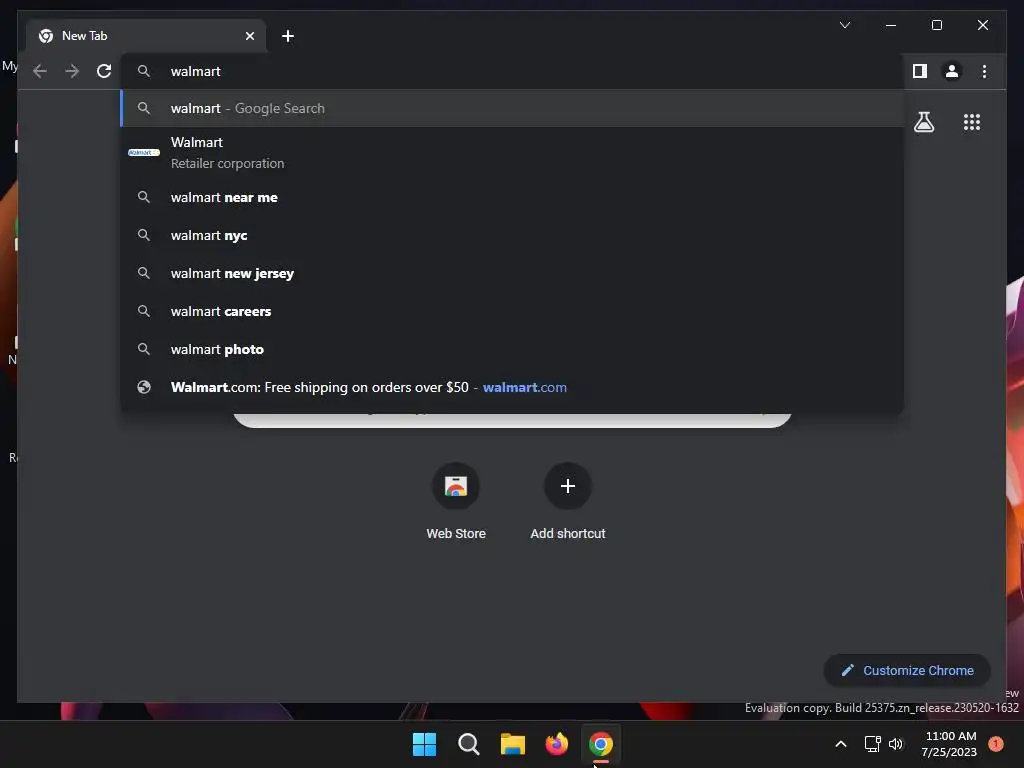Open the notification badge in the taskbar
1024x768 pixels.
tap(995, 744)
